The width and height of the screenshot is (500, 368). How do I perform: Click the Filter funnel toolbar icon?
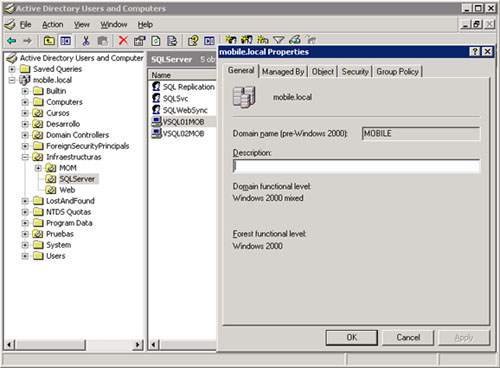click(279, 40)
